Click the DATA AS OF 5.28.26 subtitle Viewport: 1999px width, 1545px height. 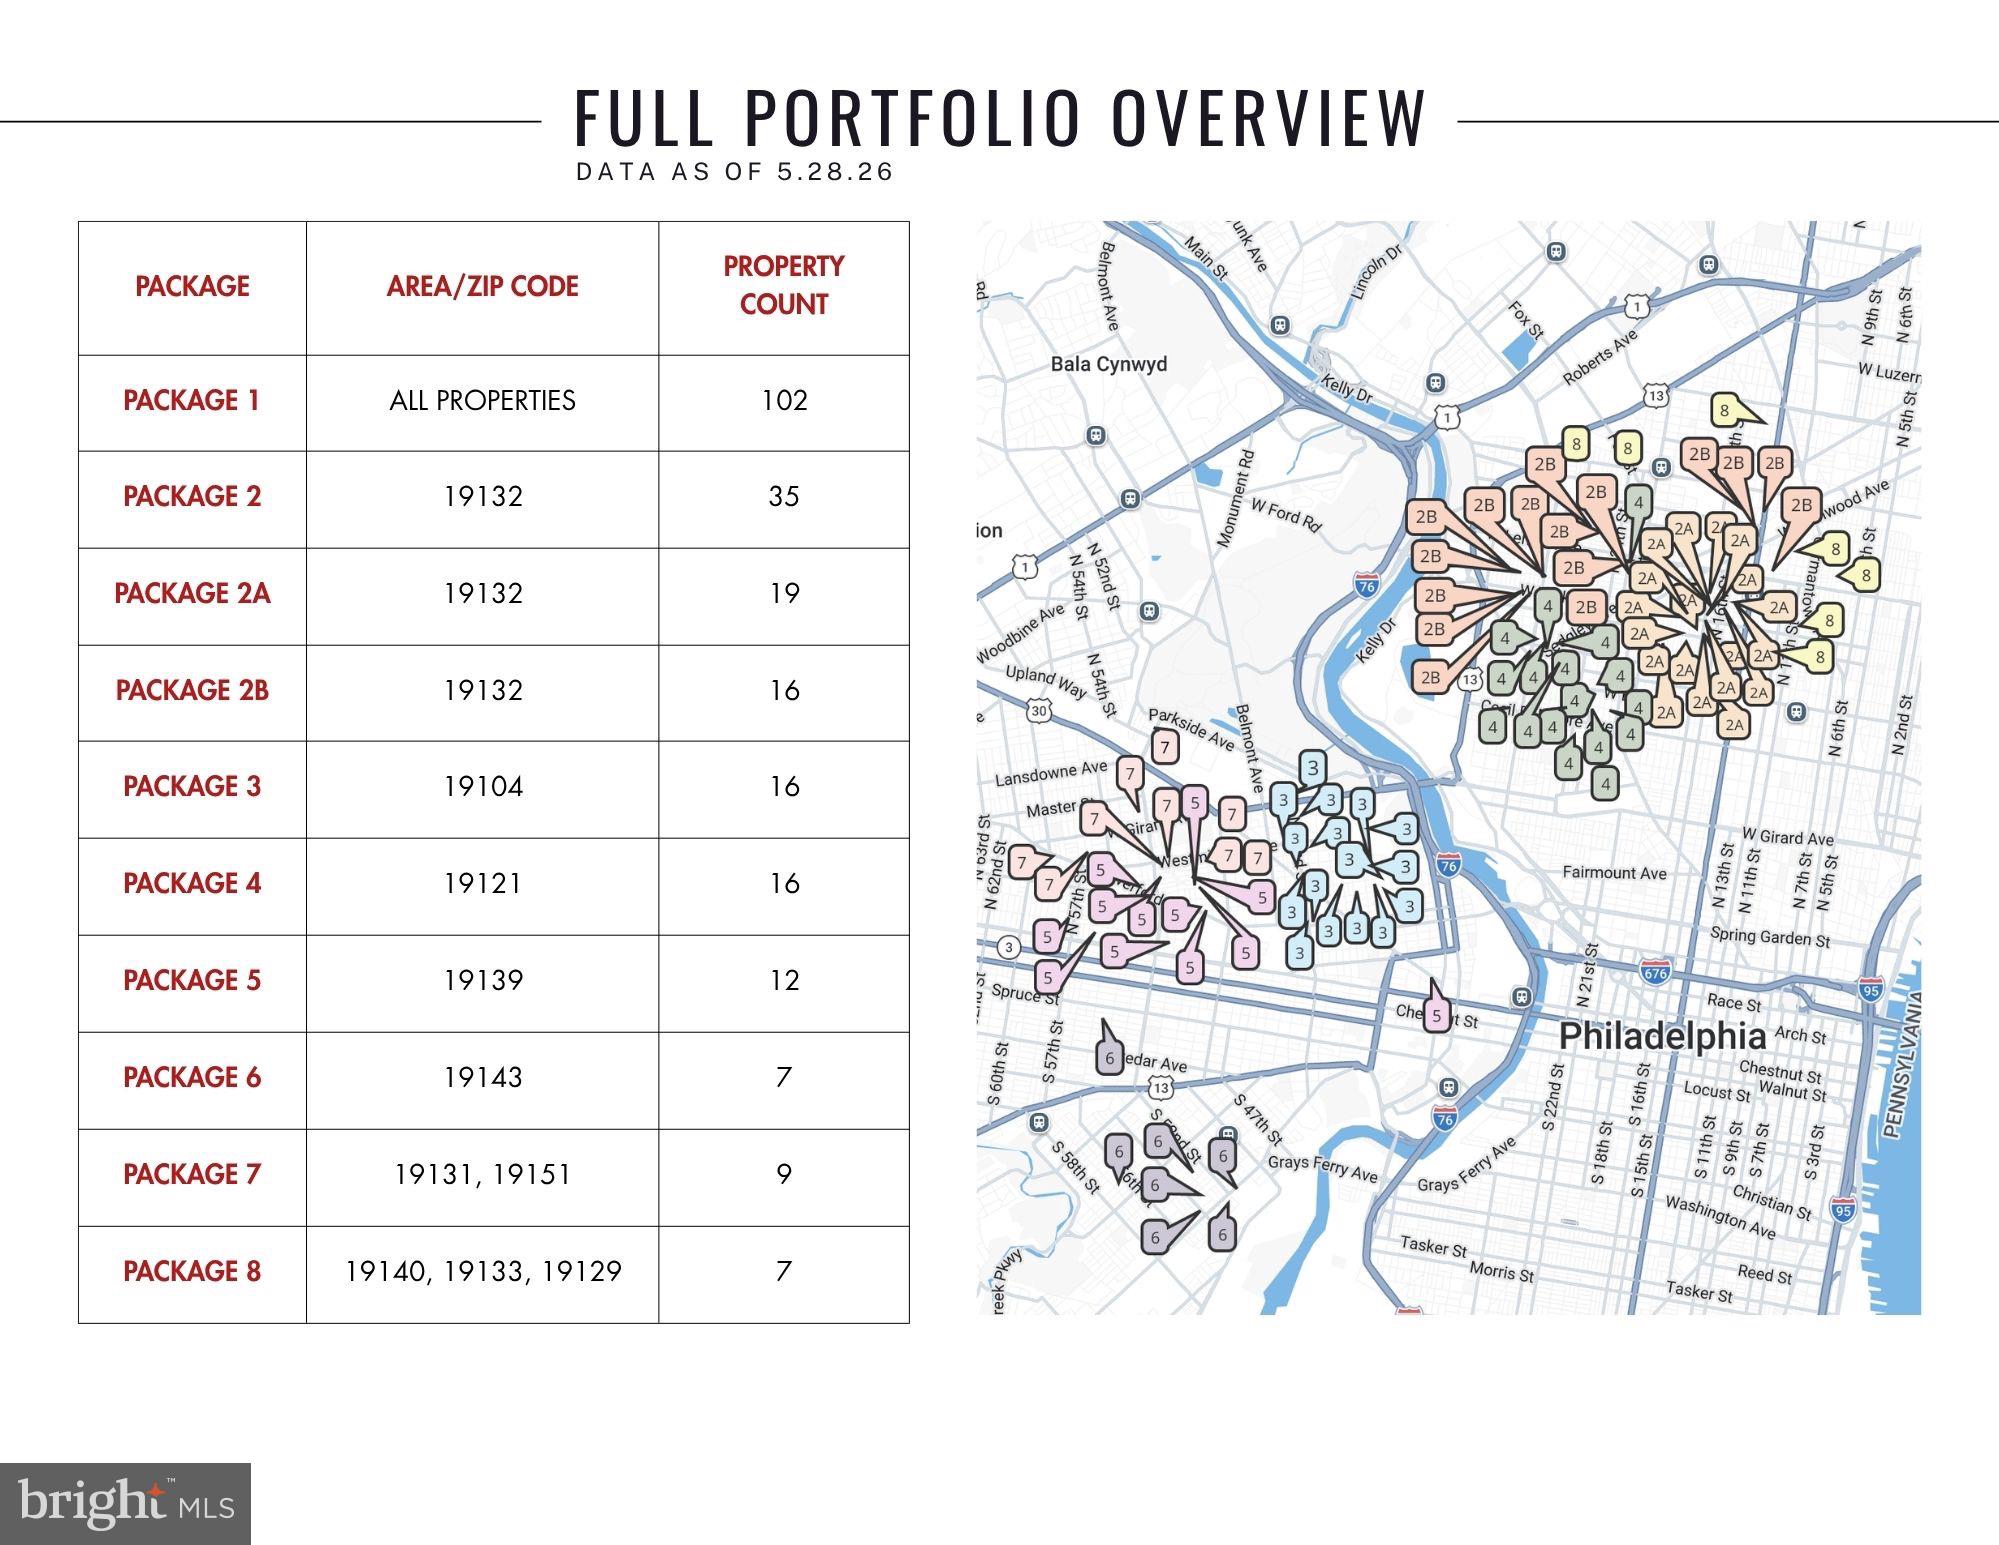(x=735, y=172)
